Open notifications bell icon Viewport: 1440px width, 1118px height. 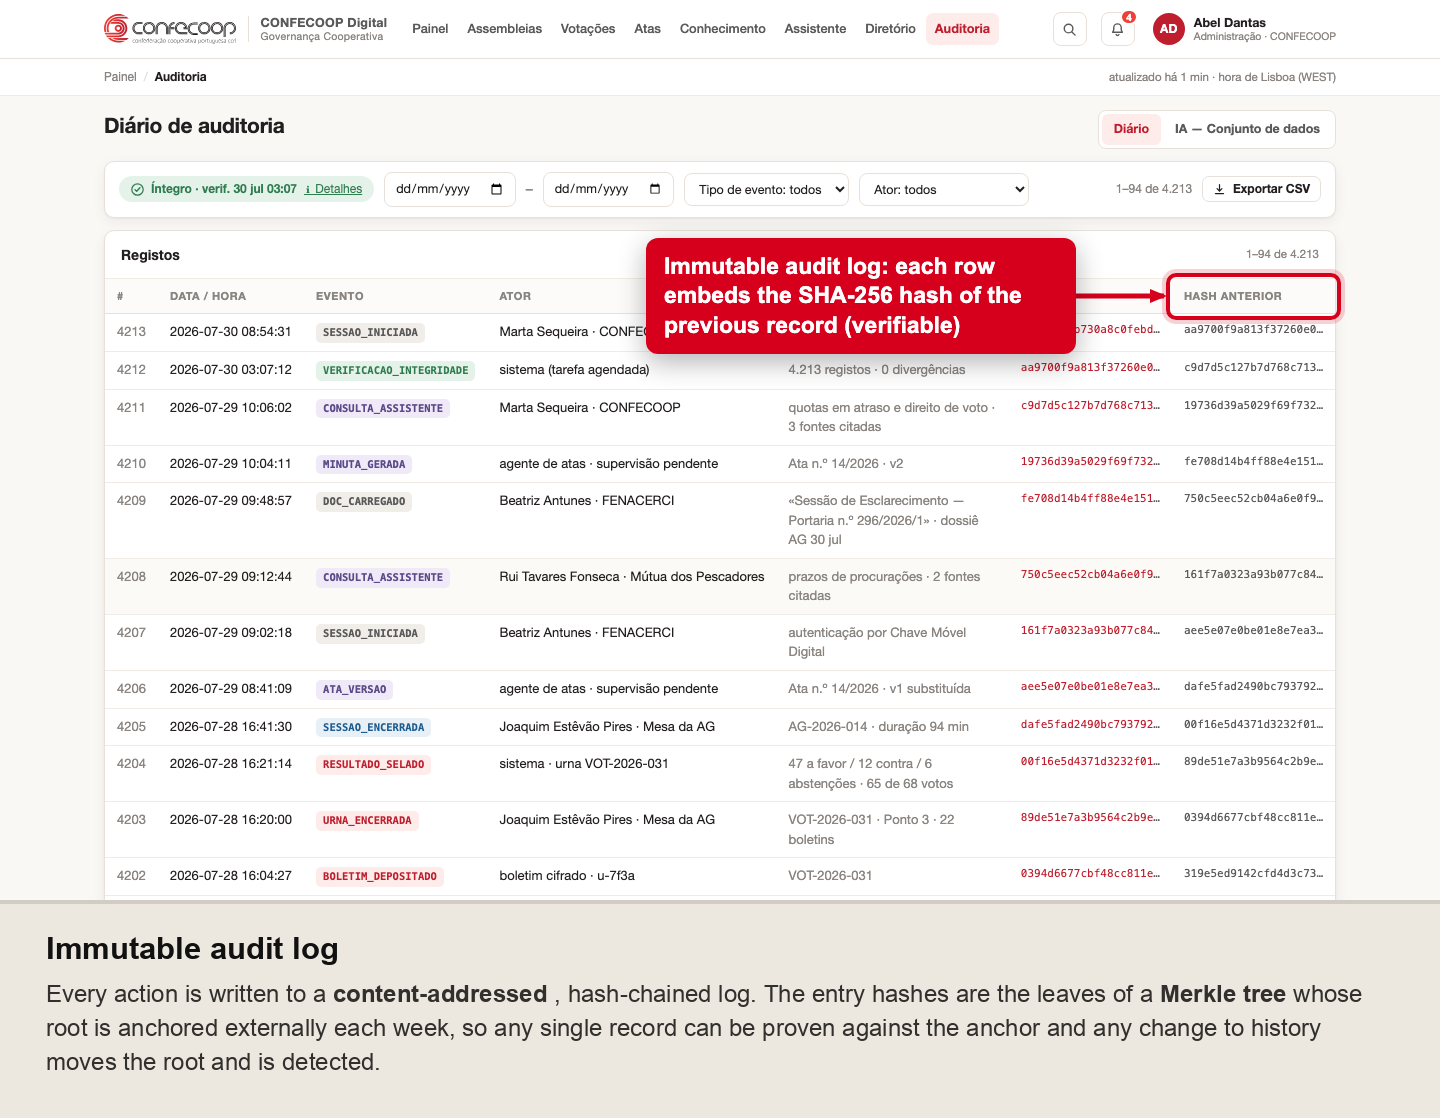click(1117, 29)
